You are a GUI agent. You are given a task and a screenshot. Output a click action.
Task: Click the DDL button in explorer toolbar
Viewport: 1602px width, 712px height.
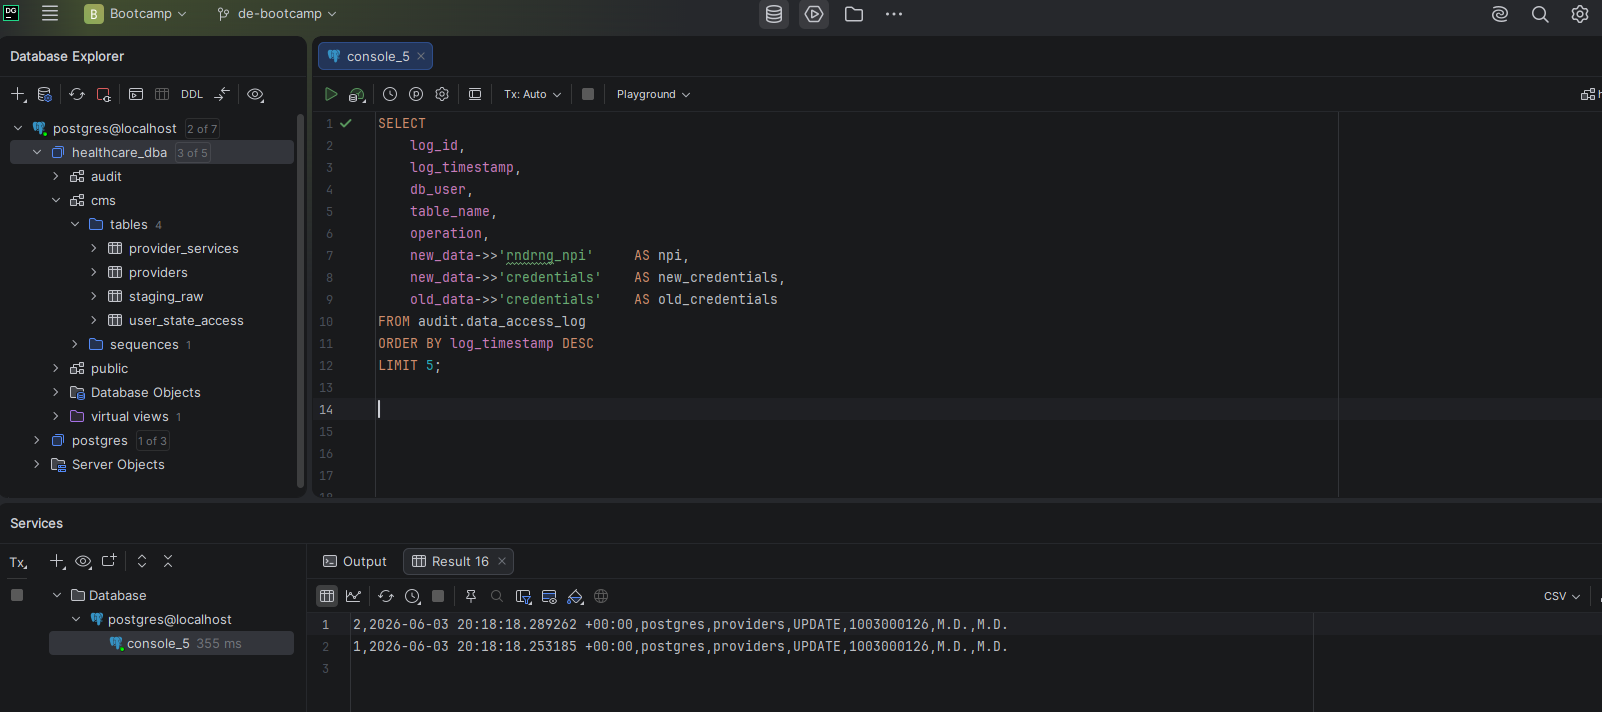point(192,94)
